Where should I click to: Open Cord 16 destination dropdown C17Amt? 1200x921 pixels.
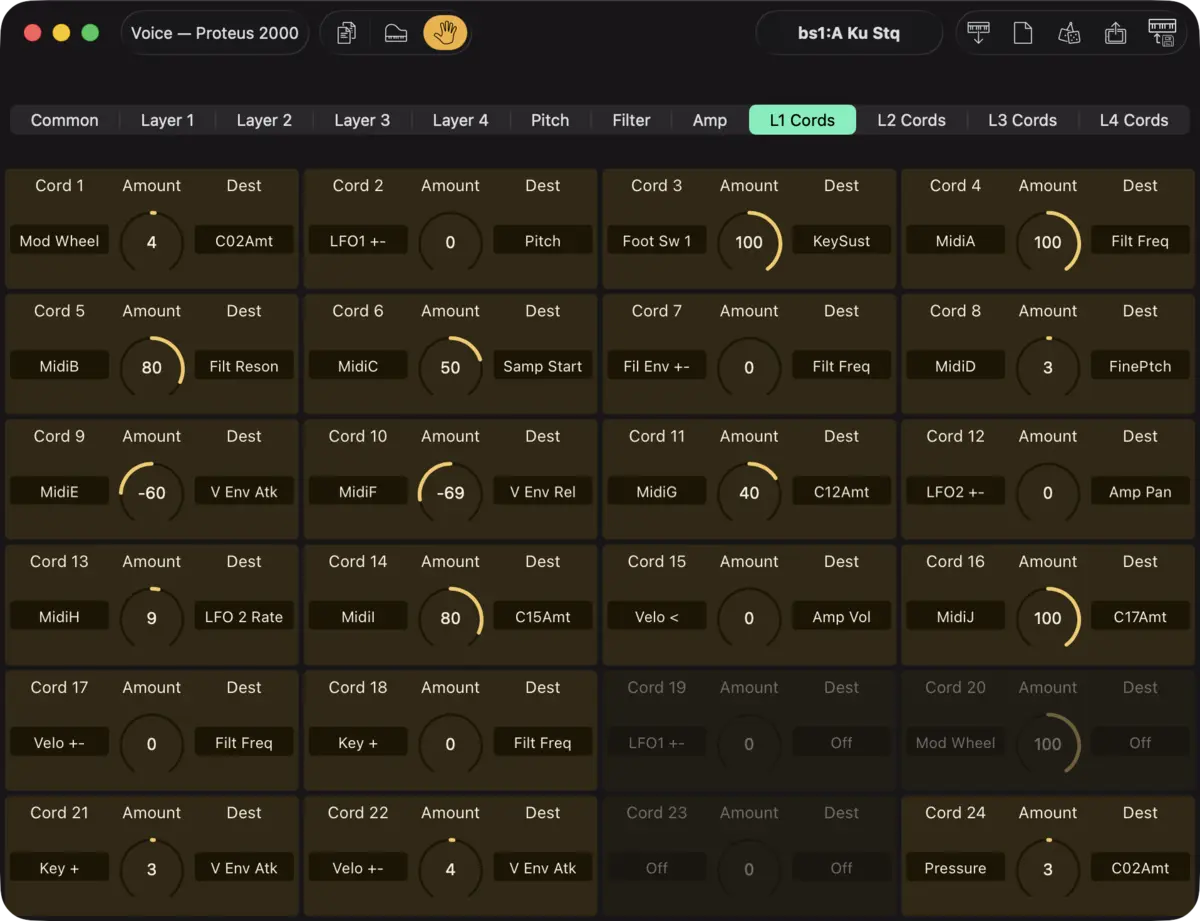(1140, 617)
